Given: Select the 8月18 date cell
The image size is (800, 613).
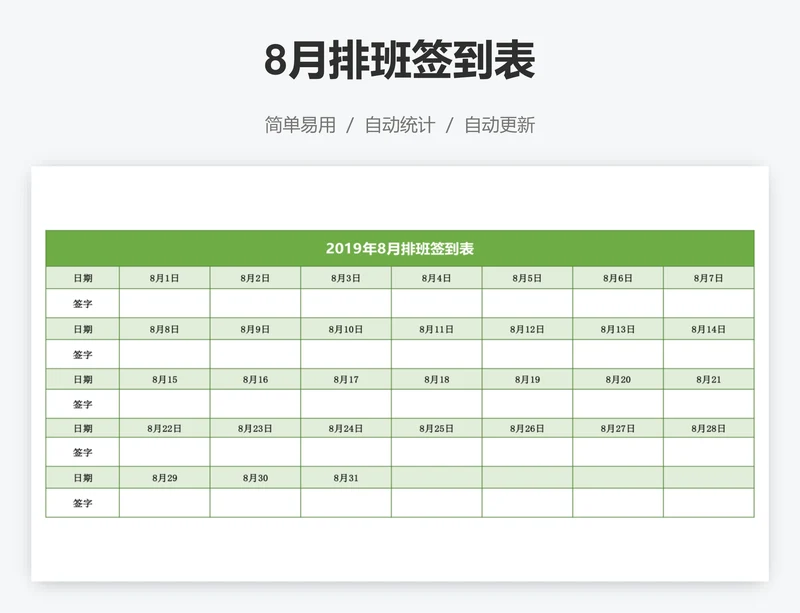Looking at the screenshot, I should pos(437,379).
